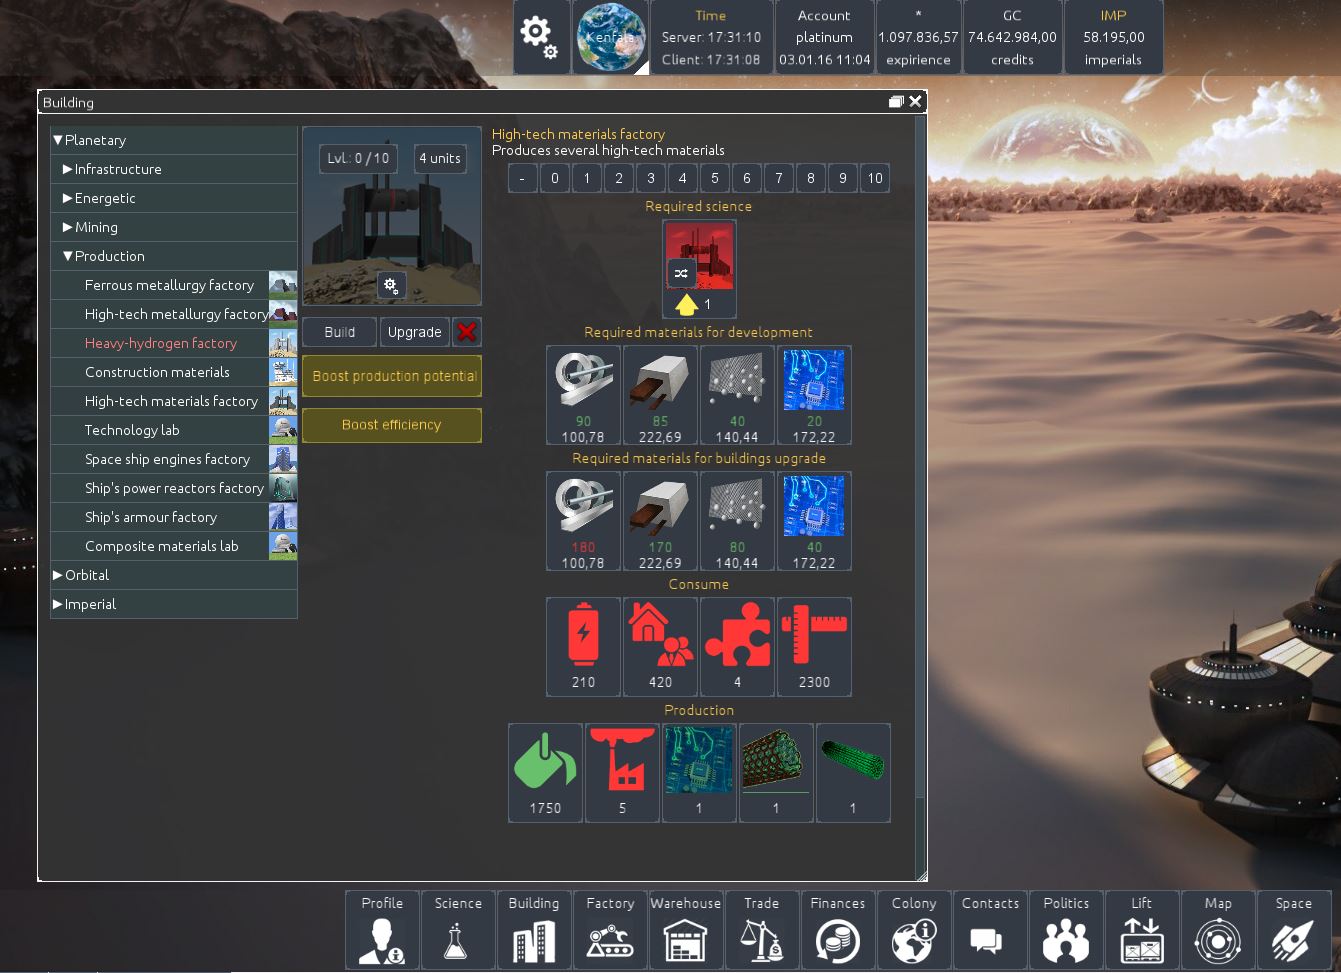Image resolution: width=1341 pixels, height=973 pixels.
Task: Select Ship's power reactors factory
Action: 174,488
